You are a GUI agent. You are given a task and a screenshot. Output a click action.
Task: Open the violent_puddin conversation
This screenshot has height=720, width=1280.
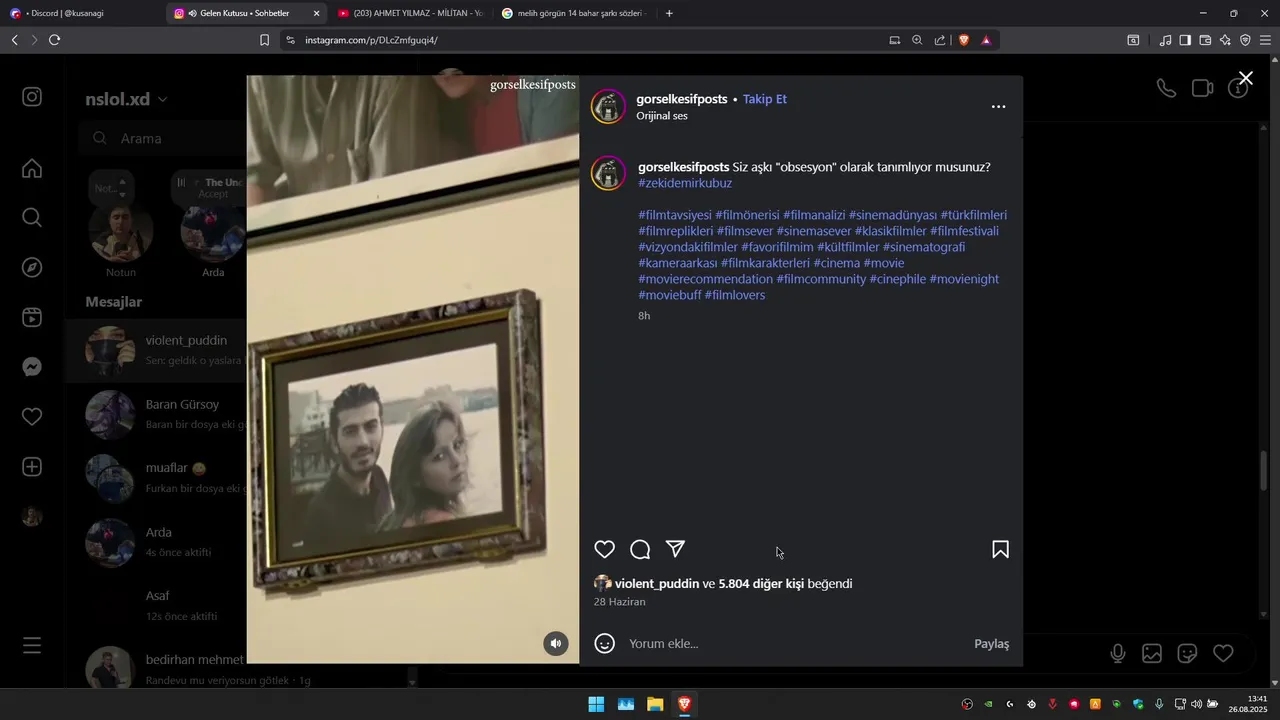pos(156,352)
